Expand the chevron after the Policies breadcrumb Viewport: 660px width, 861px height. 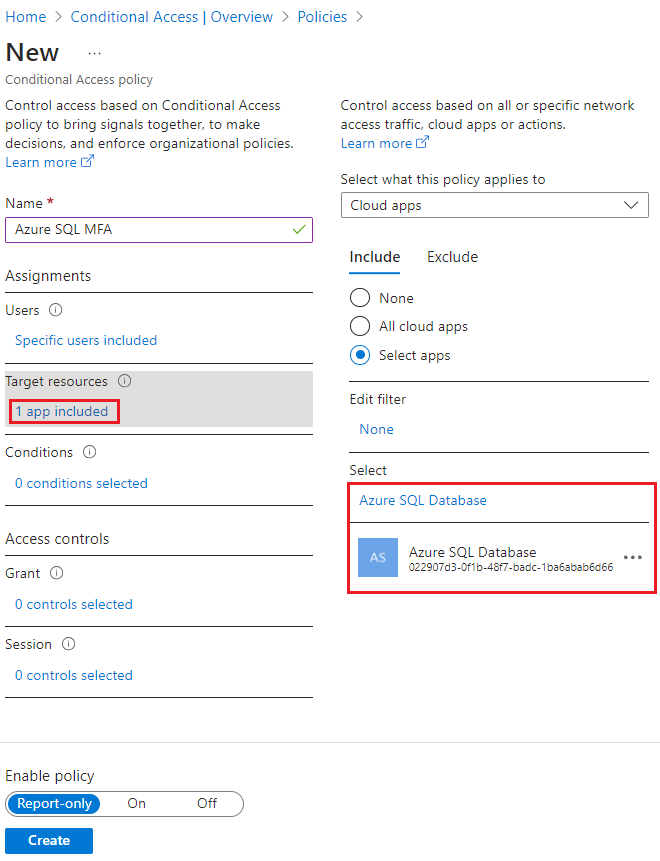click(360, 16)
